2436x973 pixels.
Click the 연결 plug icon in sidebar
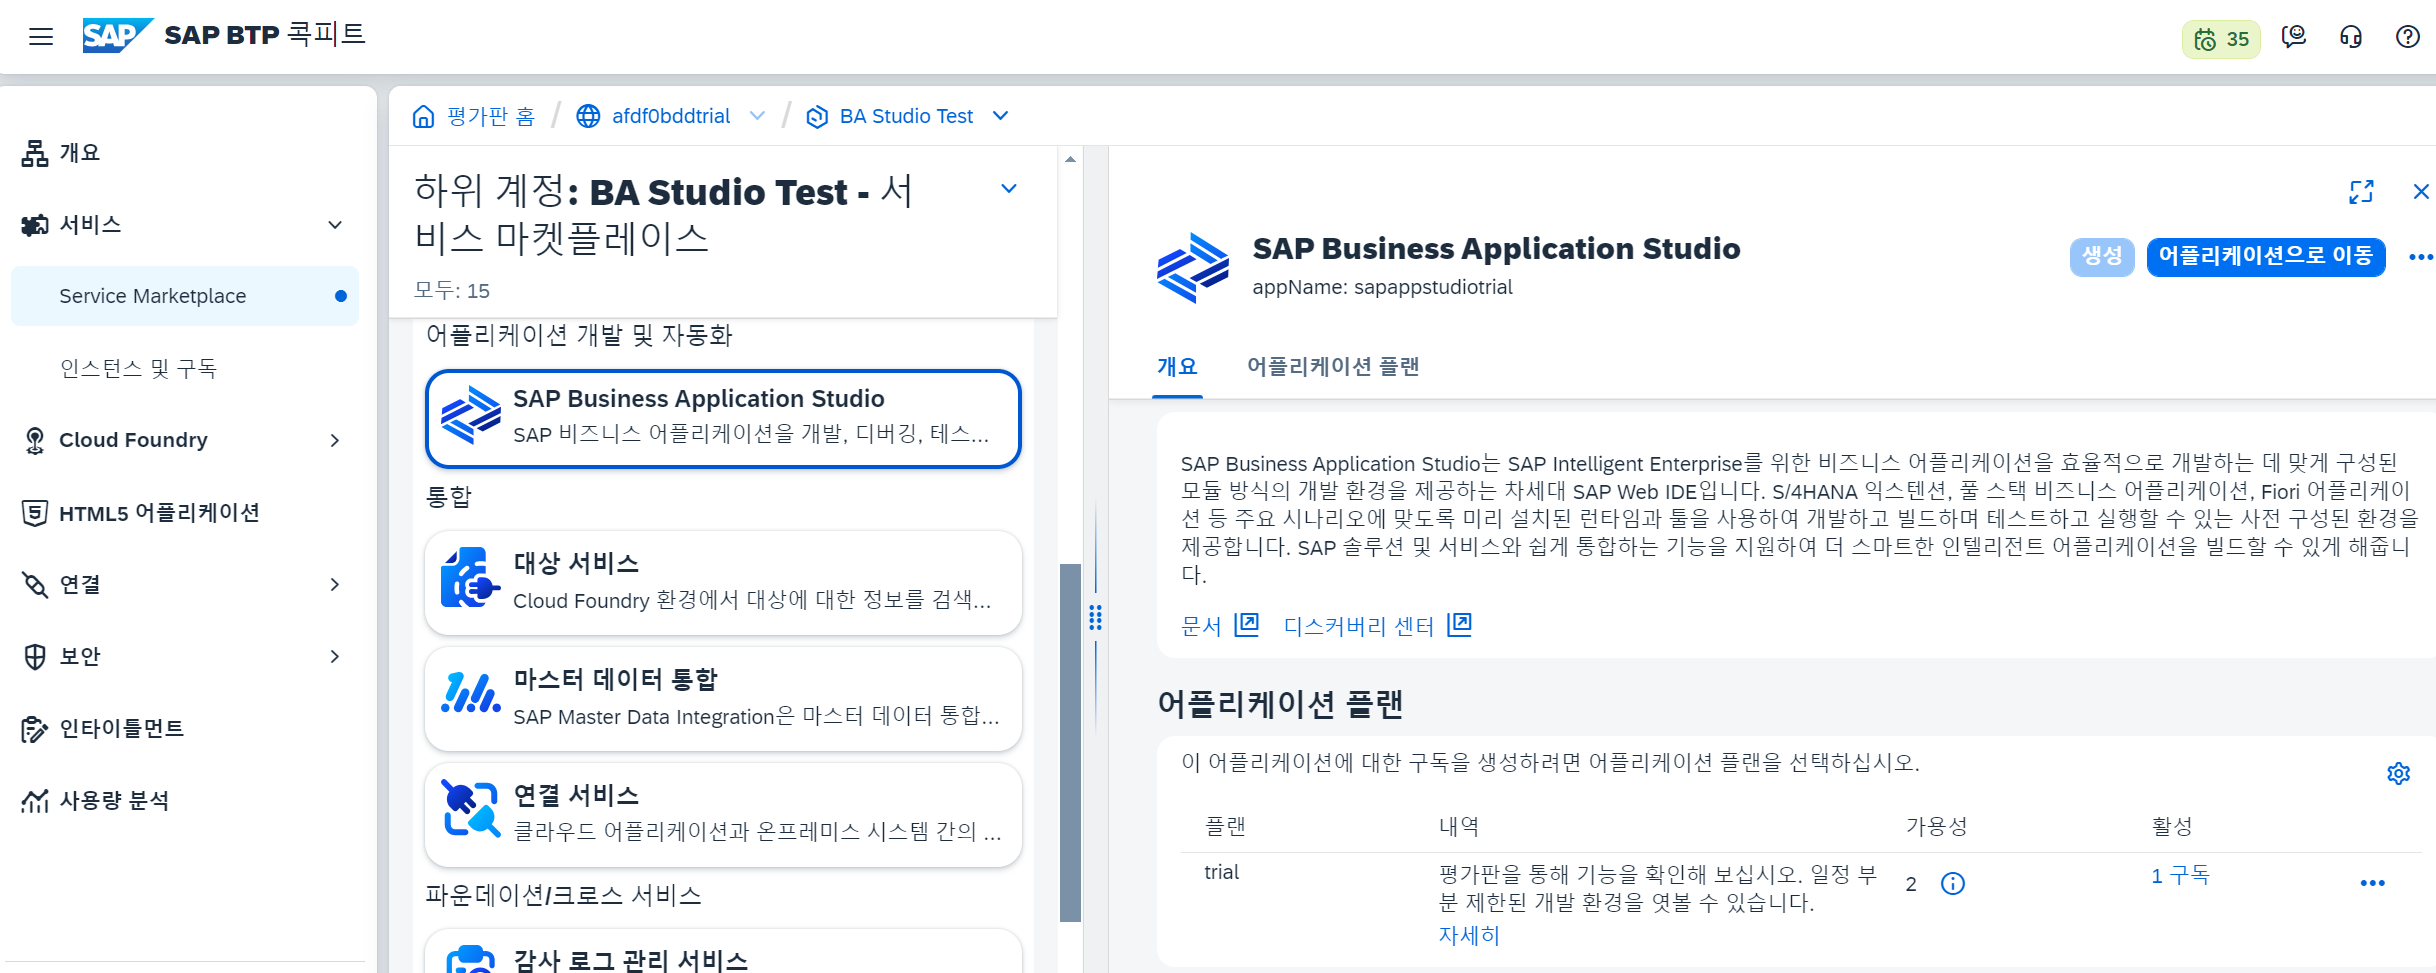[35, 585]
